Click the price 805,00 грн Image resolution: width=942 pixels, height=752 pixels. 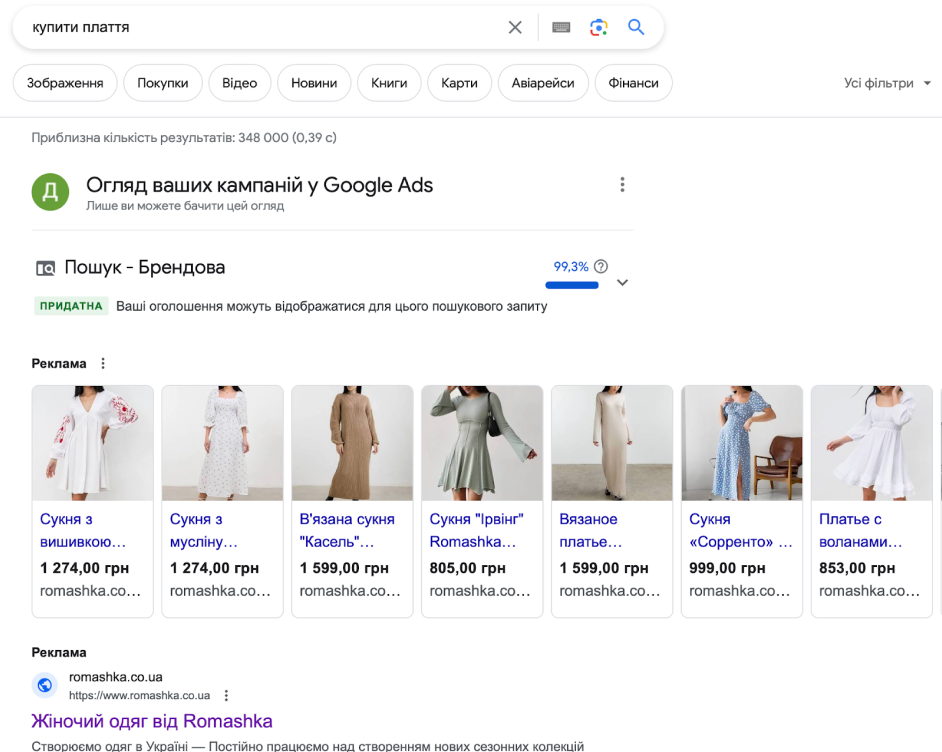tap(467, 568)
